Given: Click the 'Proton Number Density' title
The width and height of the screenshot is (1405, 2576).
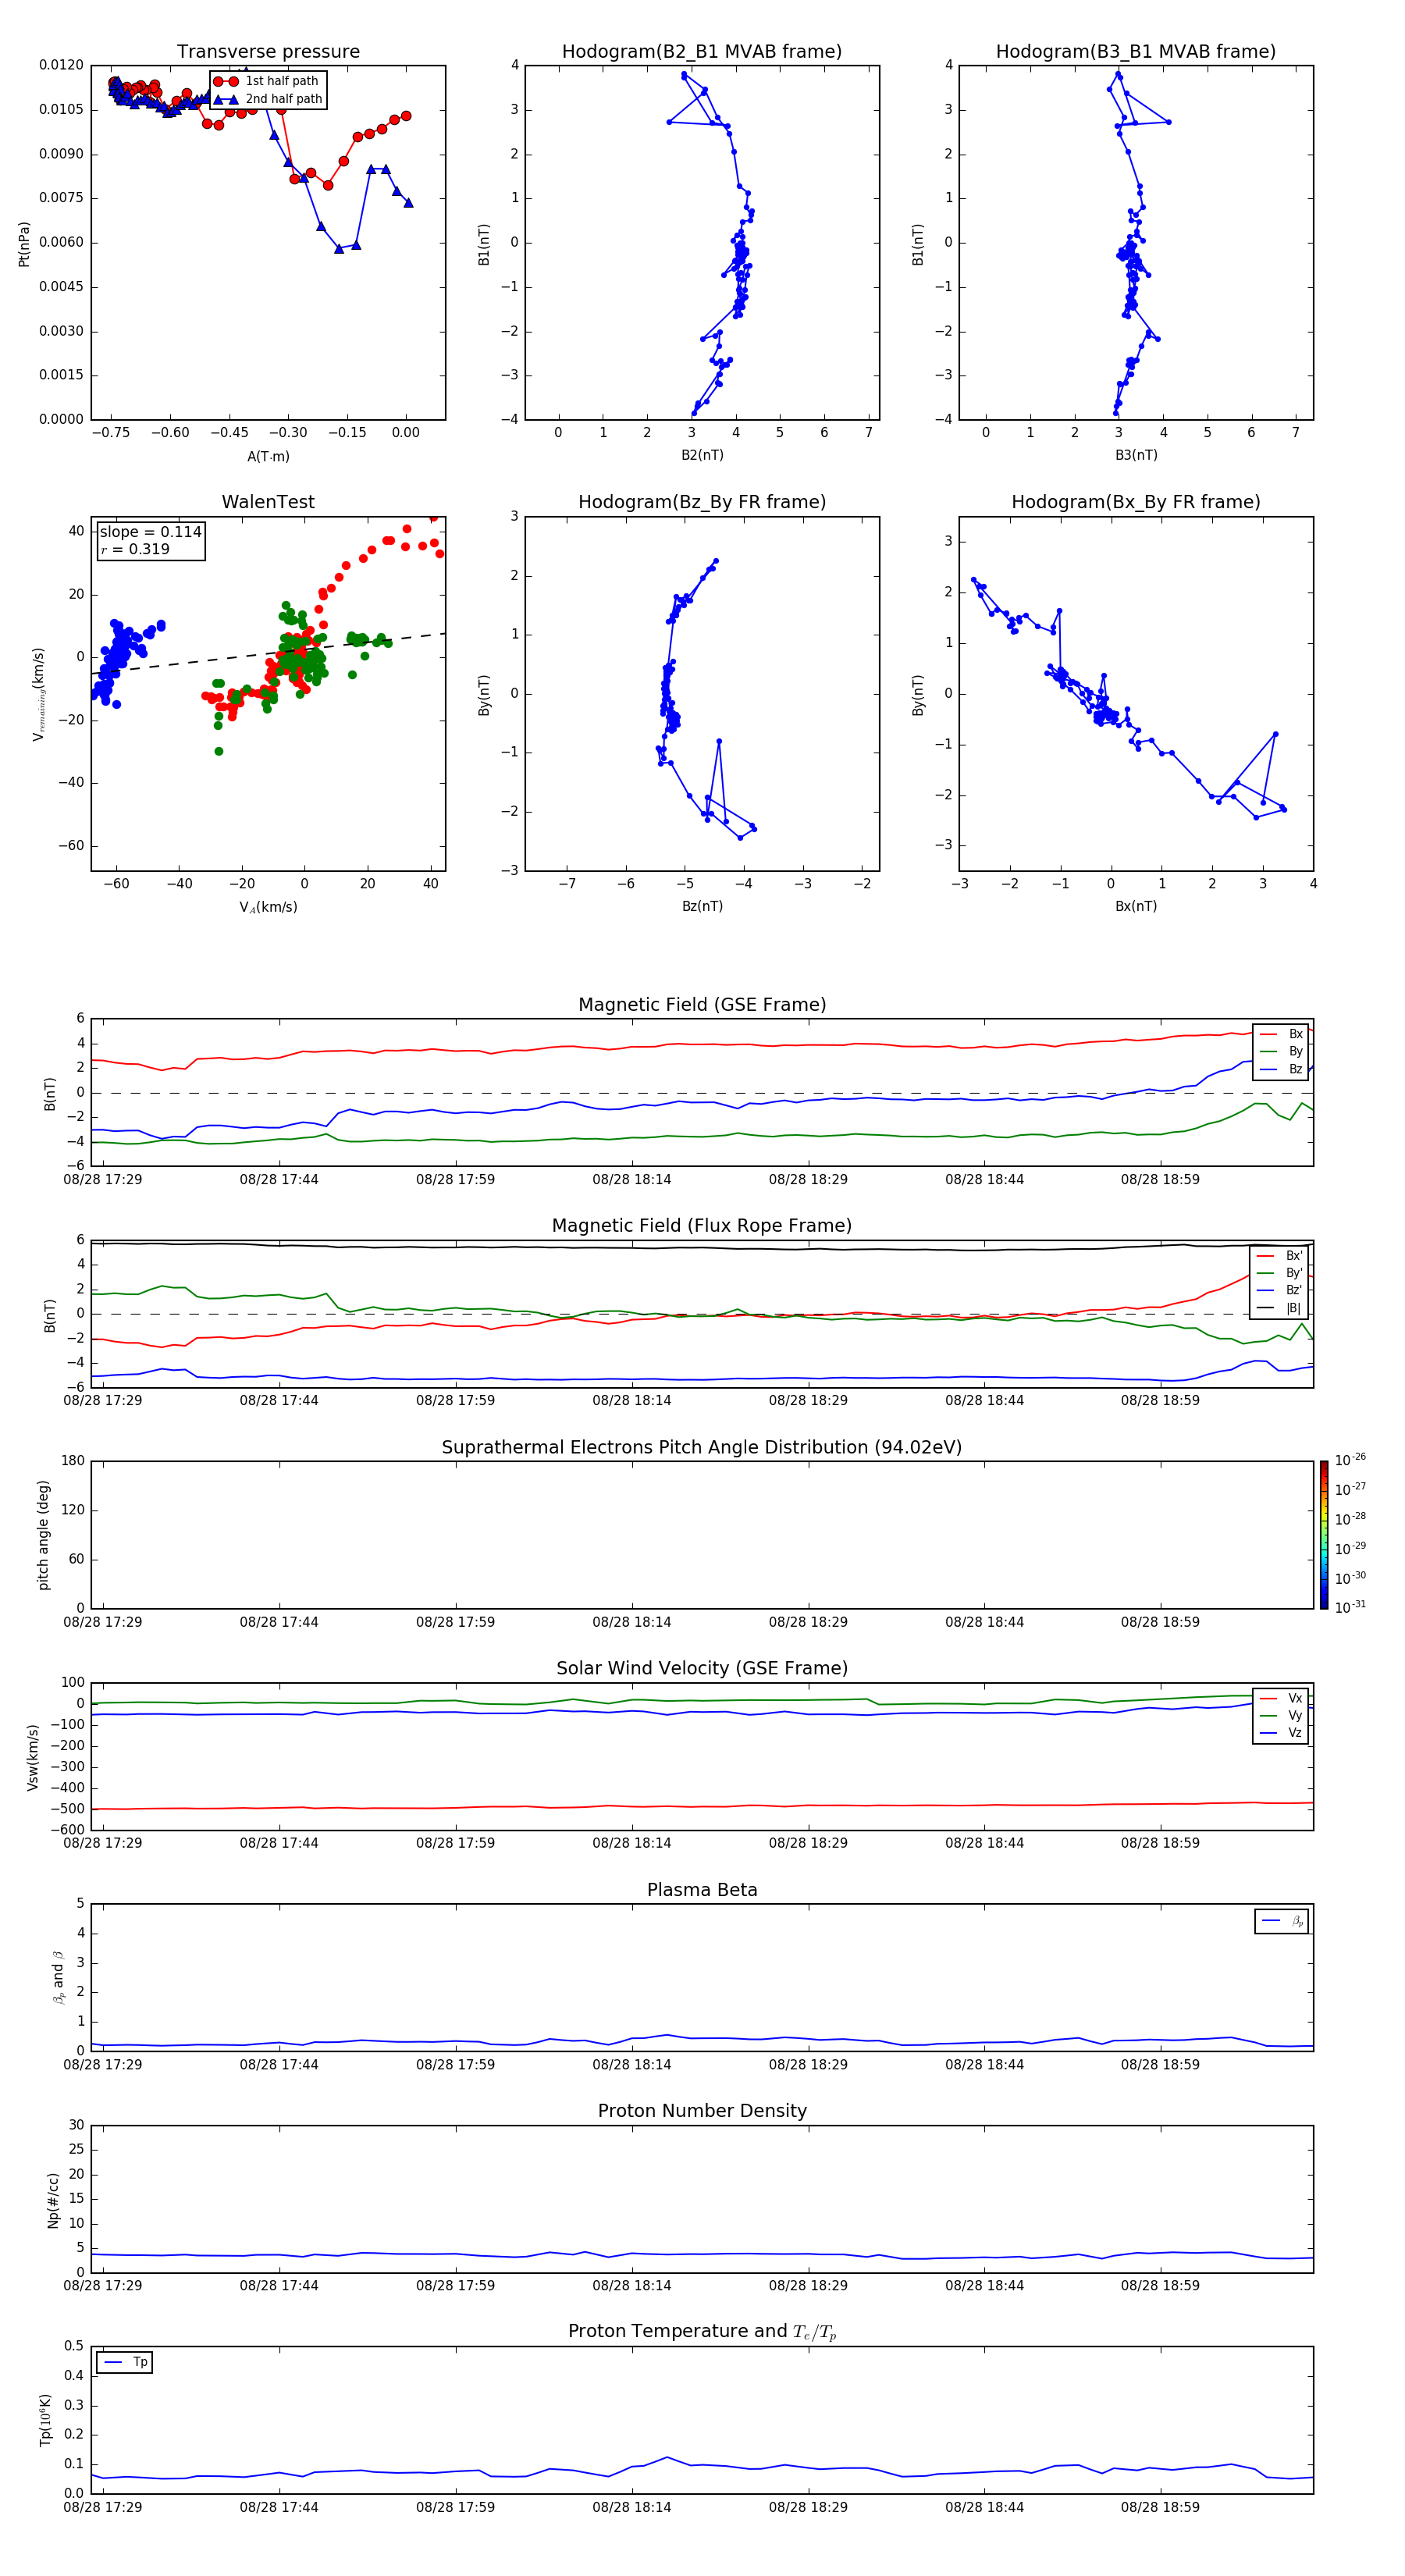Looking at the screenshot, I should point(702,2111).
